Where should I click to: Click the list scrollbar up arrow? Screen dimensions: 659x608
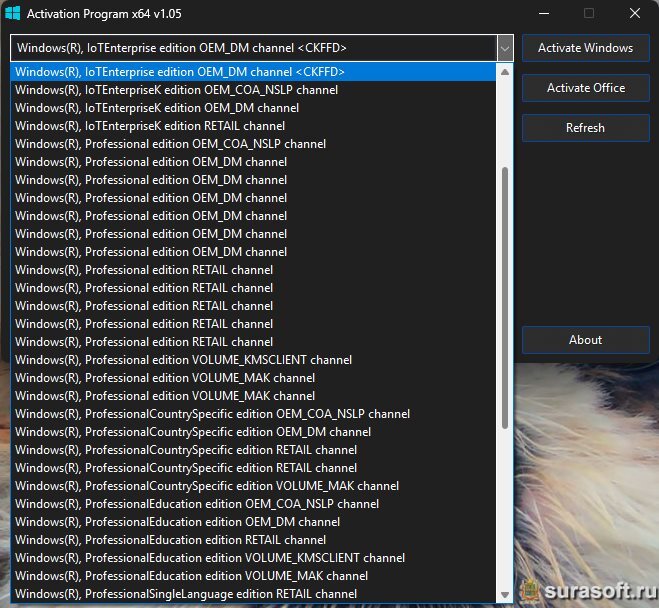(505, 72)
